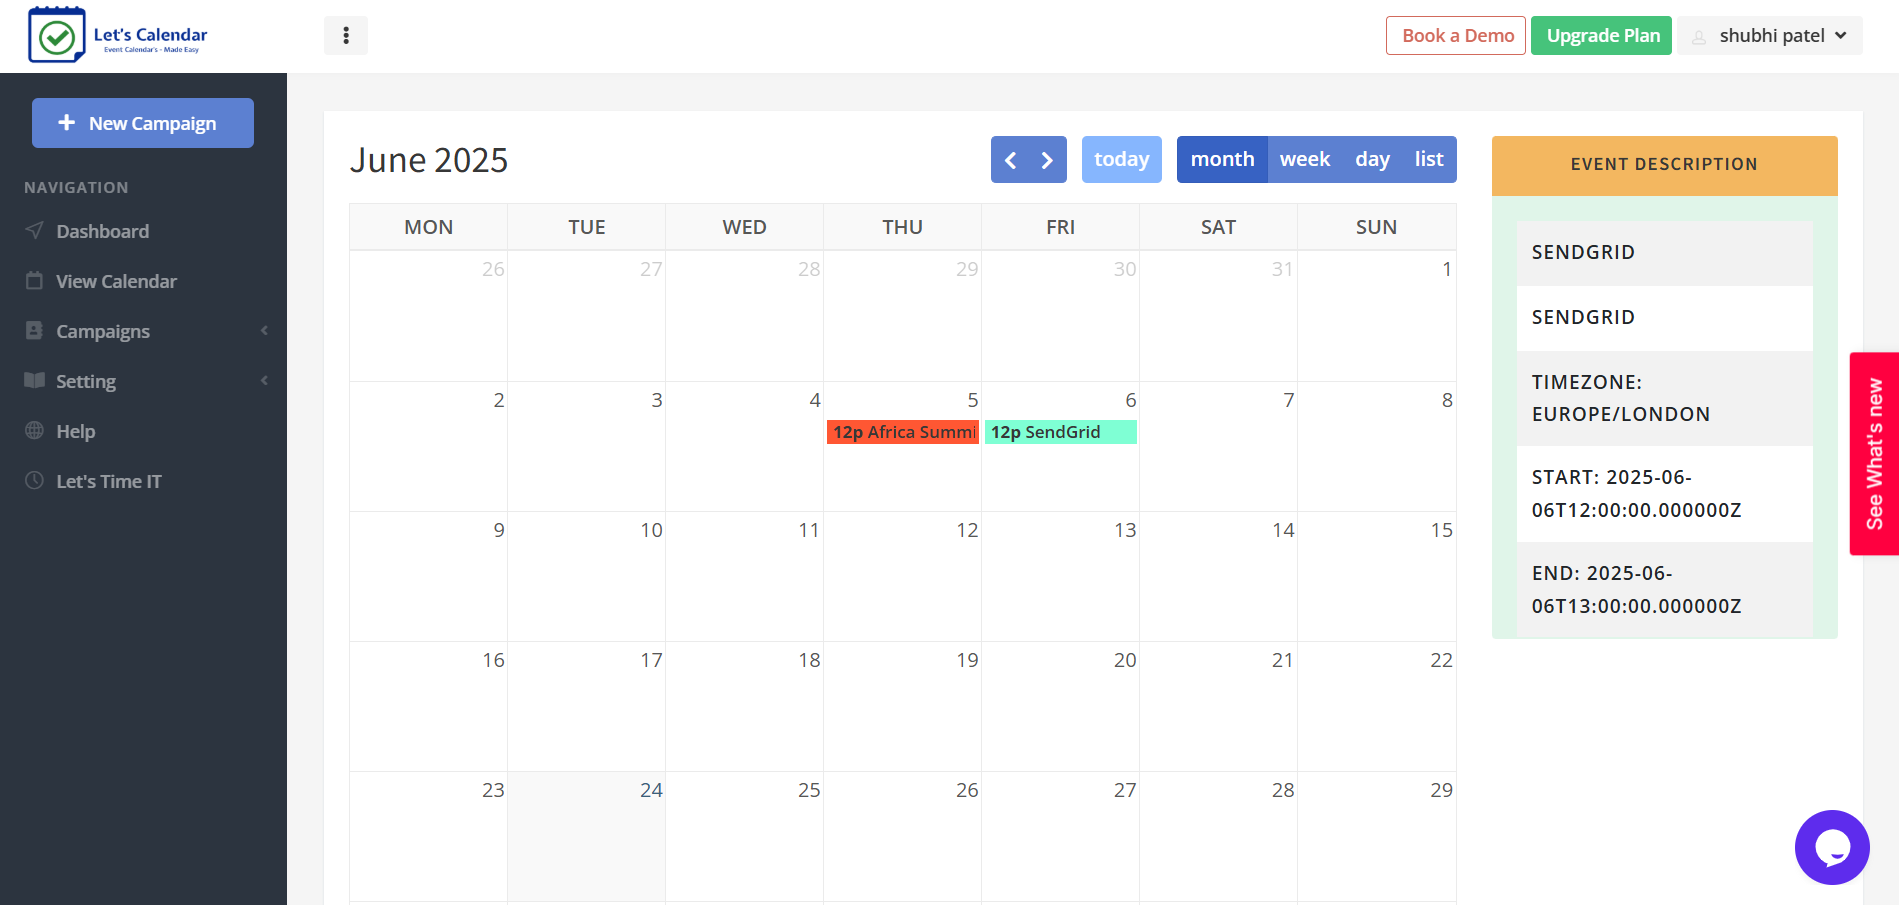The height and width of the screenshot is (905, 1899).
Task: Click the Book a Demo button
Action: point(1455,35)
